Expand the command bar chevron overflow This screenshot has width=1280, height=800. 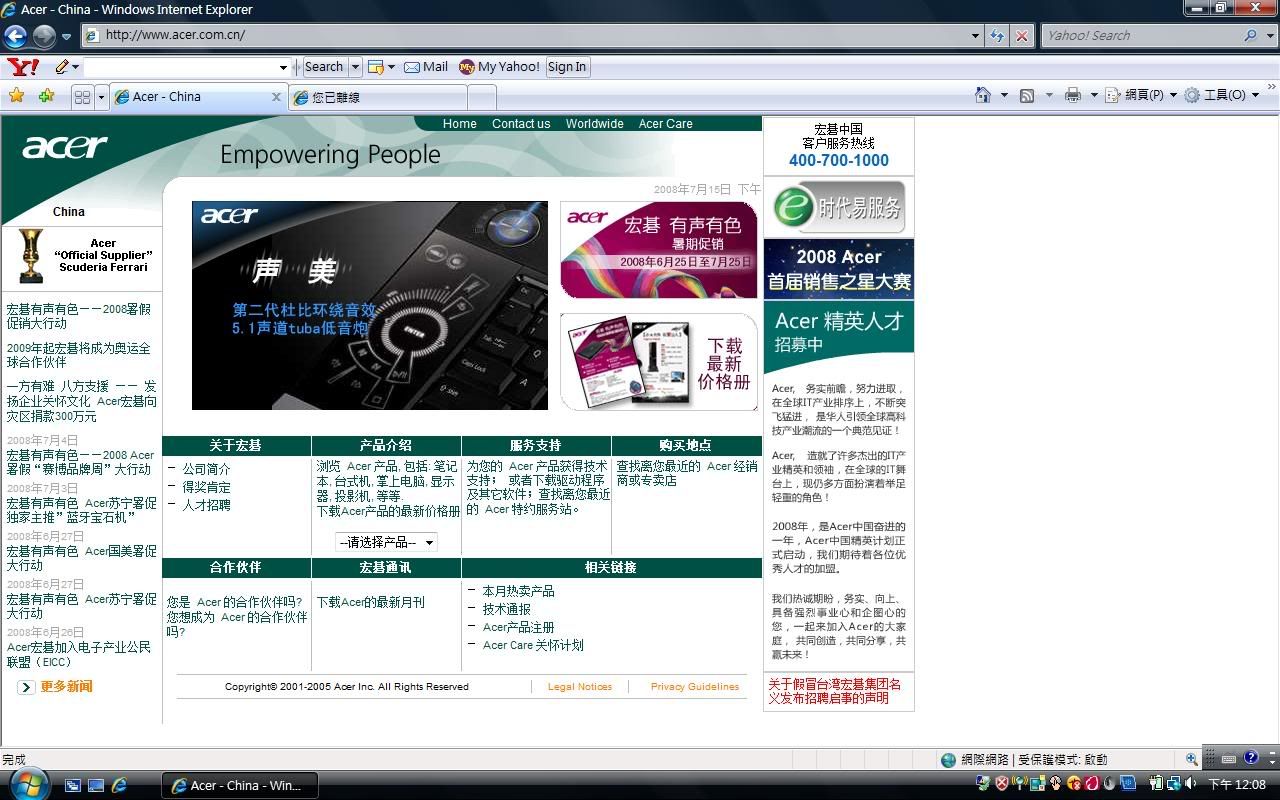[1271, 88]
